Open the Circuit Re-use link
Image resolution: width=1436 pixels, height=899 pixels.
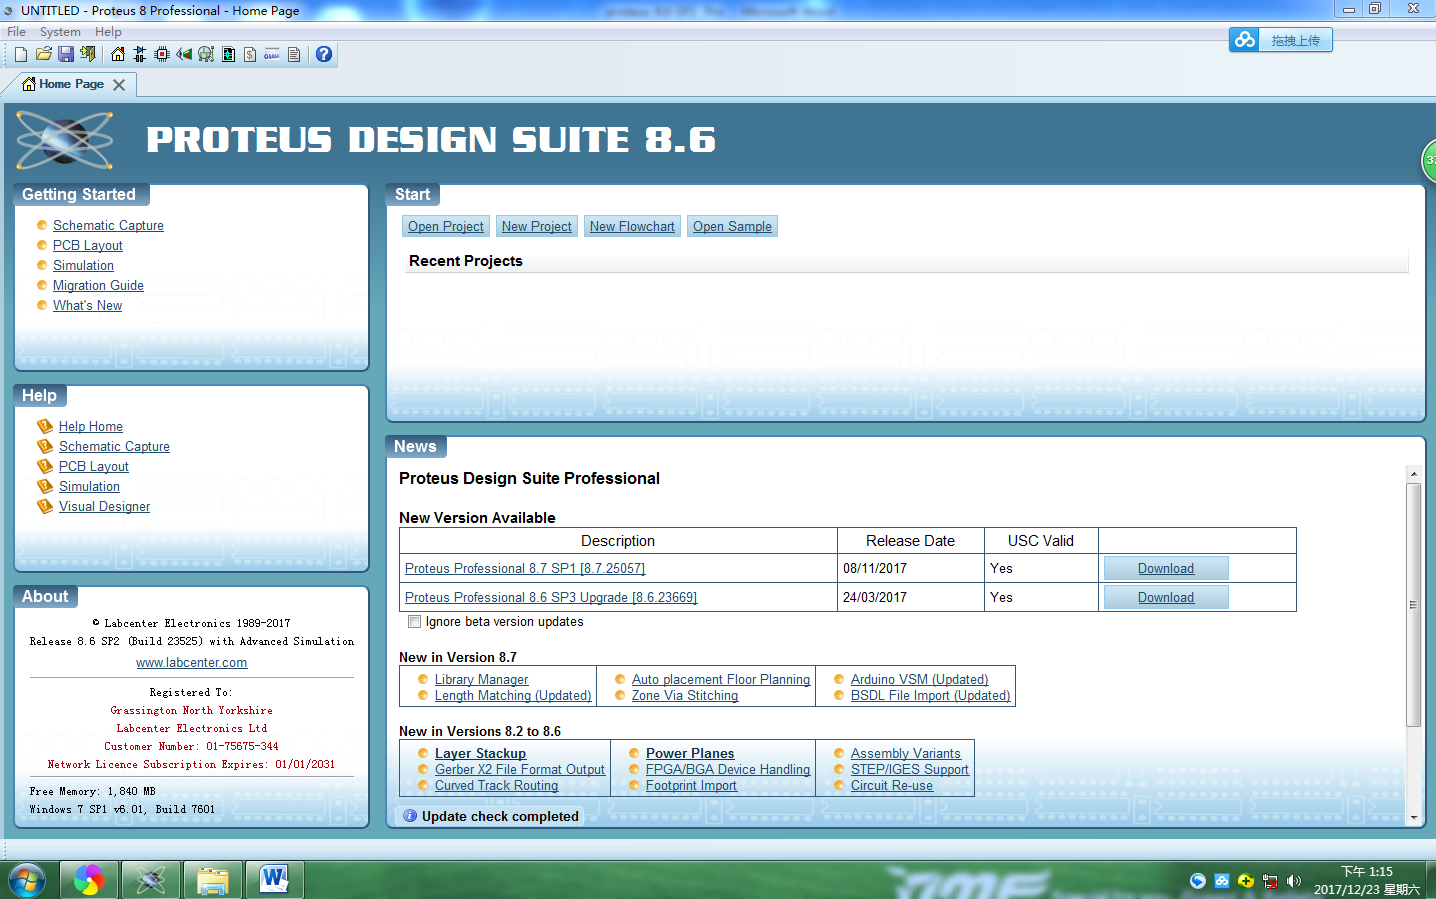(x=892, y=786)
